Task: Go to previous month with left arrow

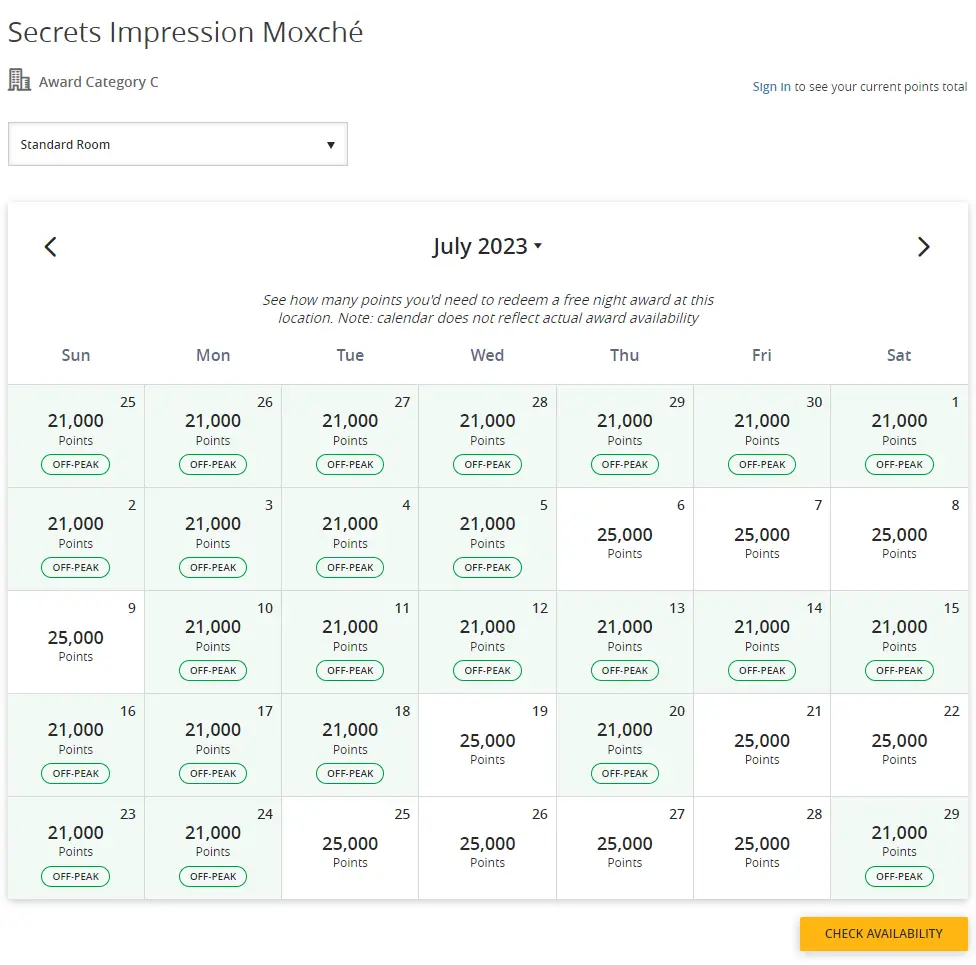Action: point(51,247)
